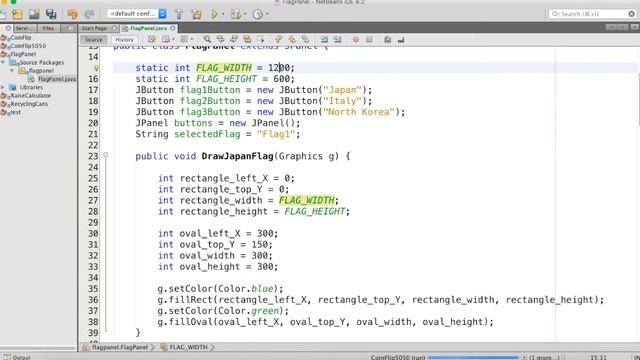Click the Debug Project icon

click(236, 14)
